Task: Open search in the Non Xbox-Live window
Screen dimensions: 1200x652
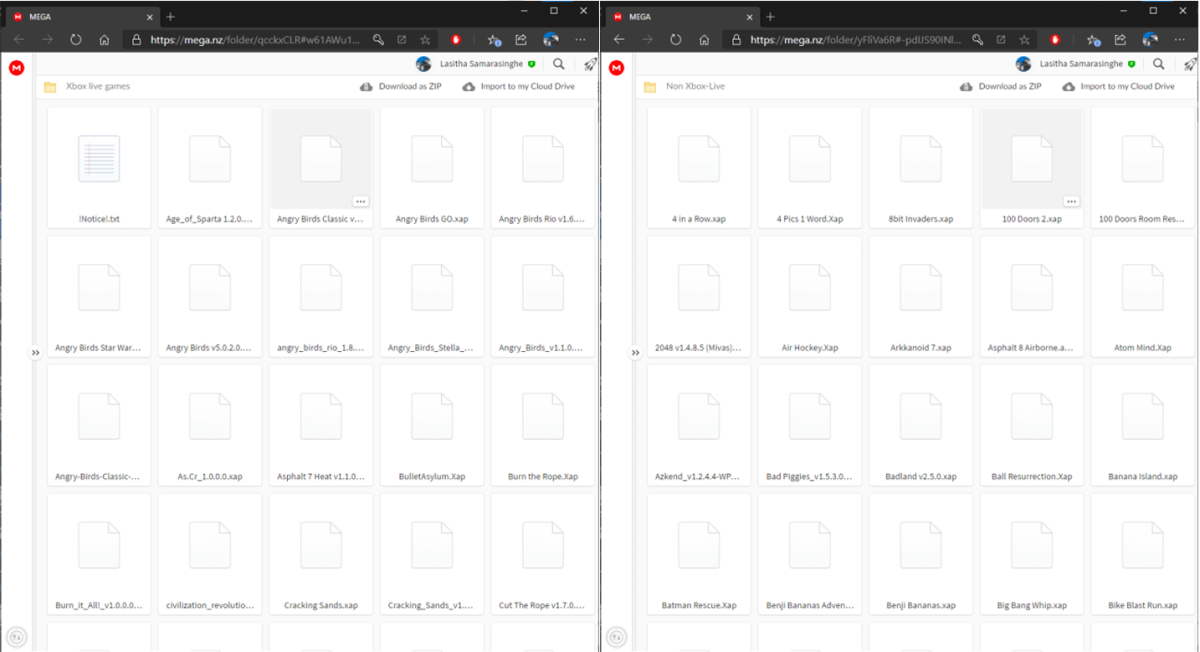Action: pyautogui.click(x=1158, y=64)
